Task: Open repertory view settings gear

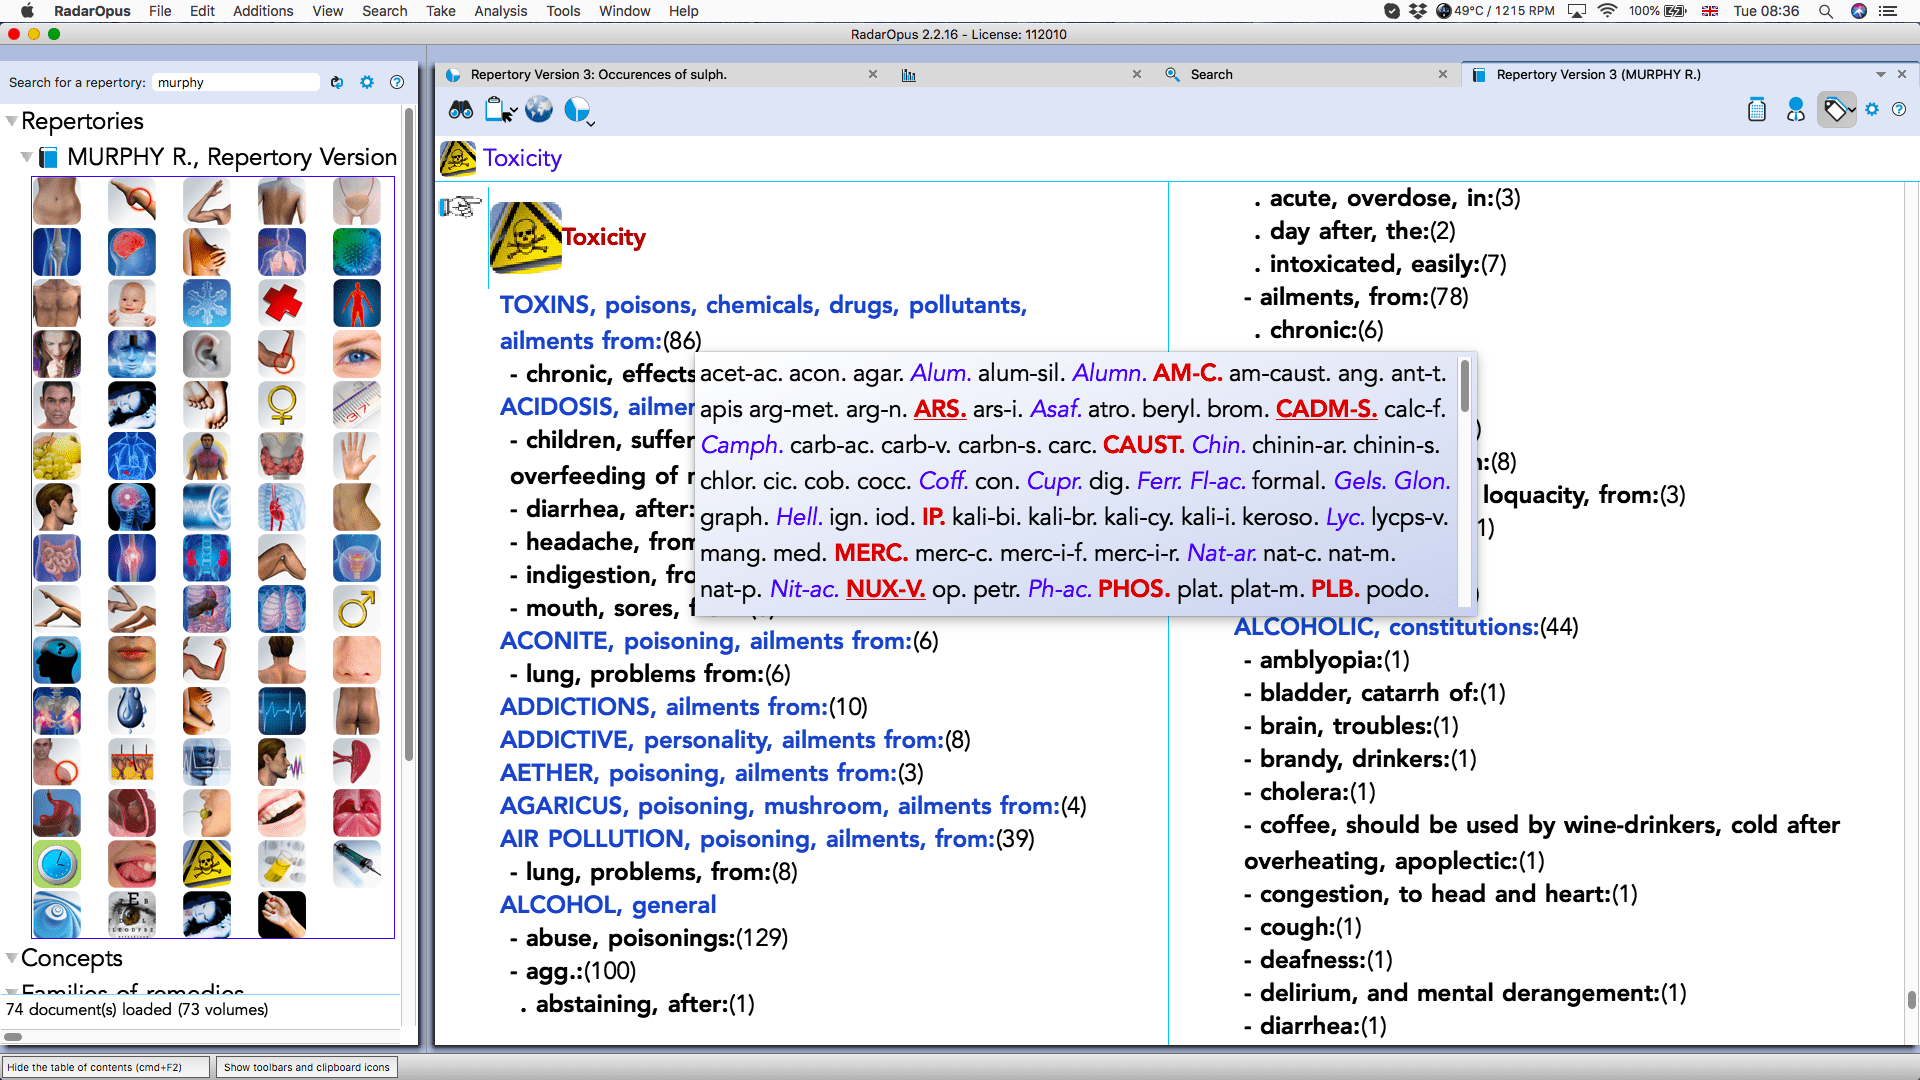Action: [x=1872, y=110]
